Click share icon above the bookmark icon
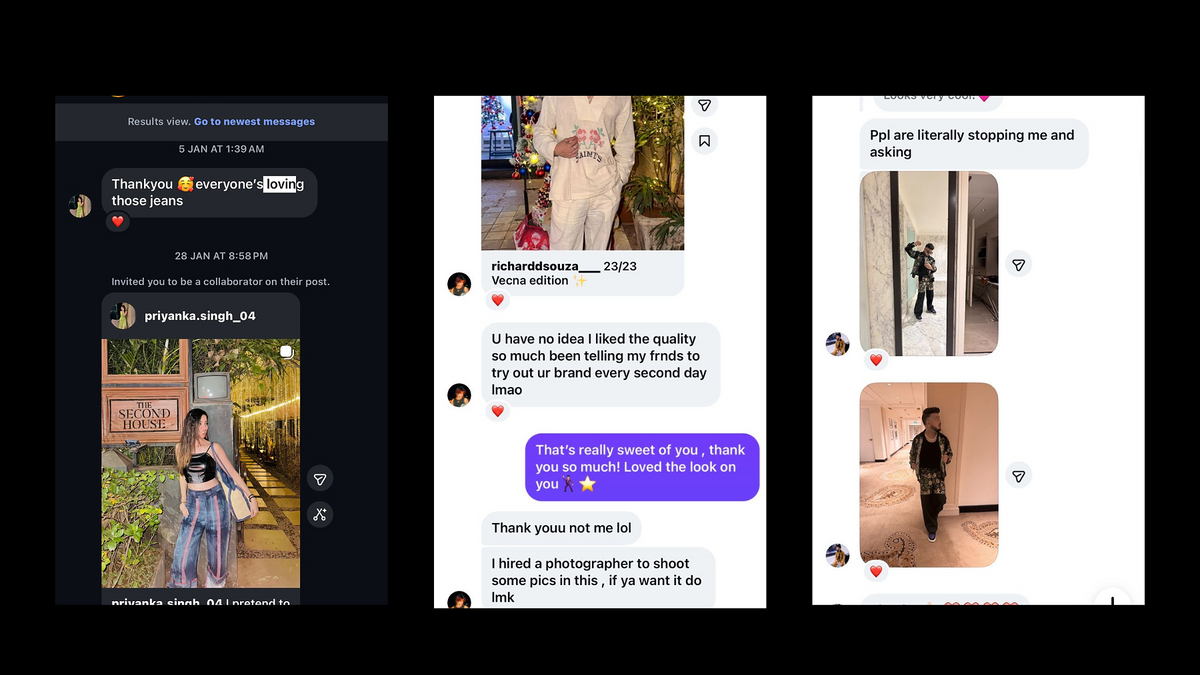This screenshot has width=1200, height=675. (704, 106)
